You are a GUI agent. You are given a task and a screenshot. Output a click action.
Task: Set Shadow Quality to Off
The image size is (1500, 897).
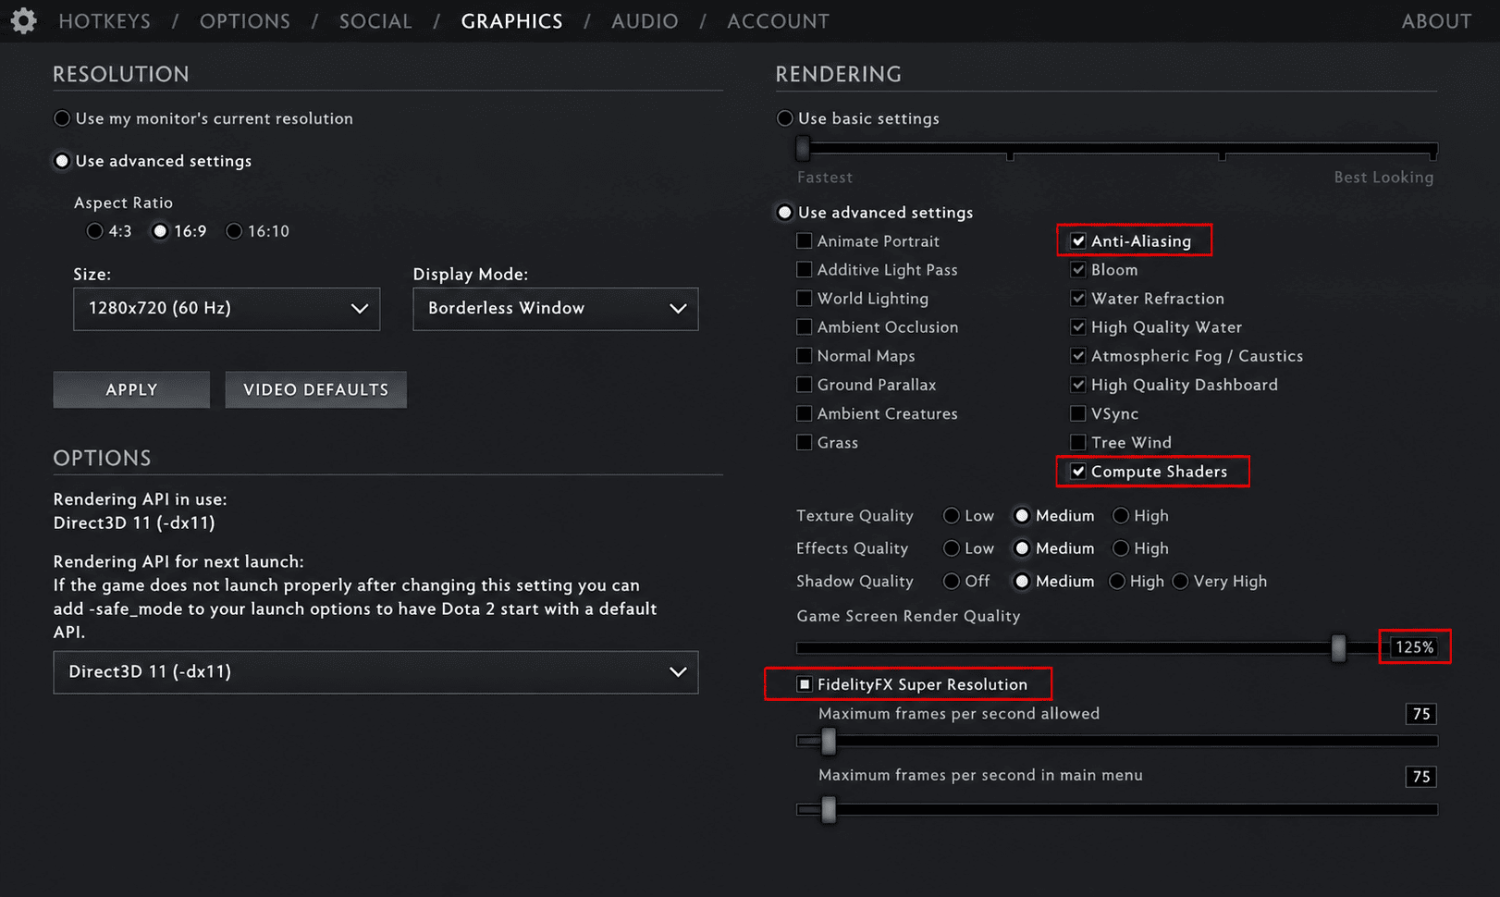pyautogui.click(x=952, y=582)
